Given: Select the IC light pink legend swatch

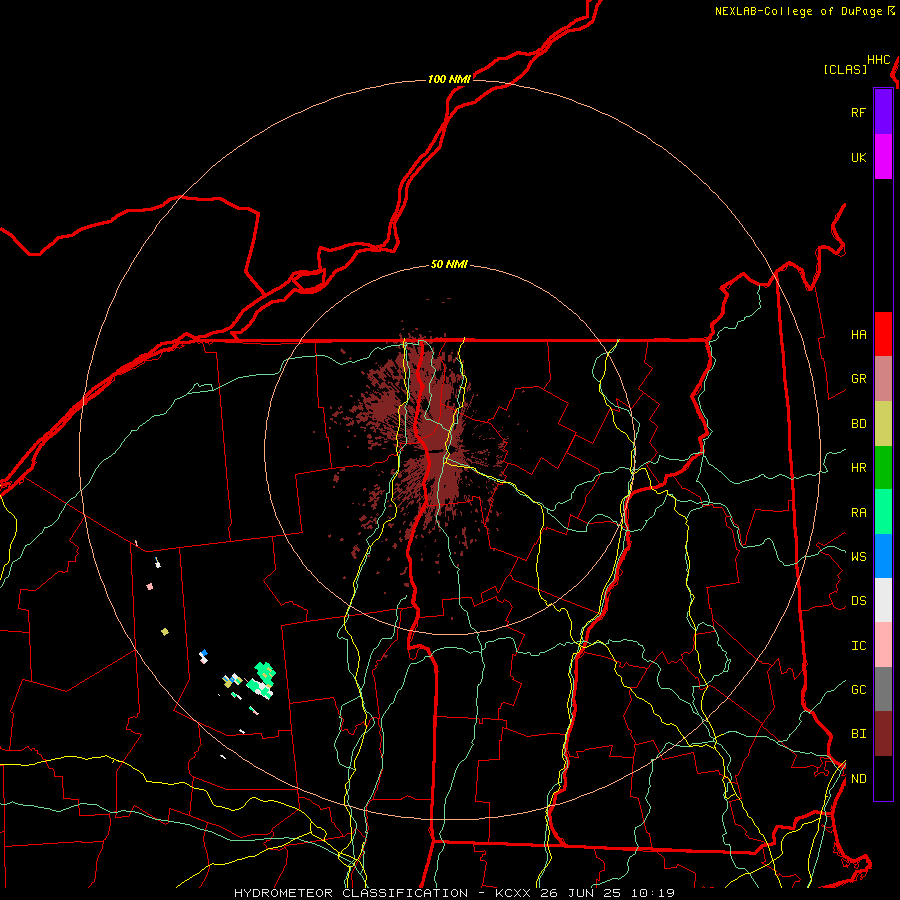Looking at the screenshot, I should [x=883, y=645].
